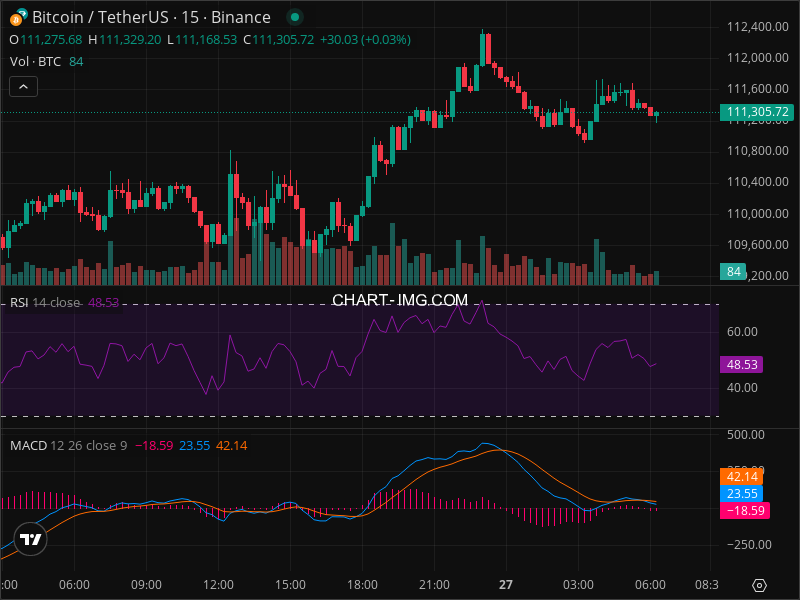Click the orange MACD signal 42.14 tag

[741, 478]
